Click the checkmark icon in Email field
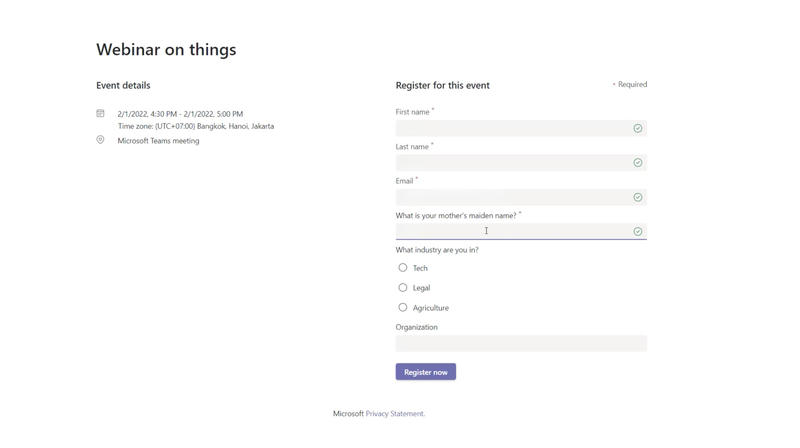Image resolution: width=800 pixels, height=448 pixels. pyautogui.click(x=637, y=197)
